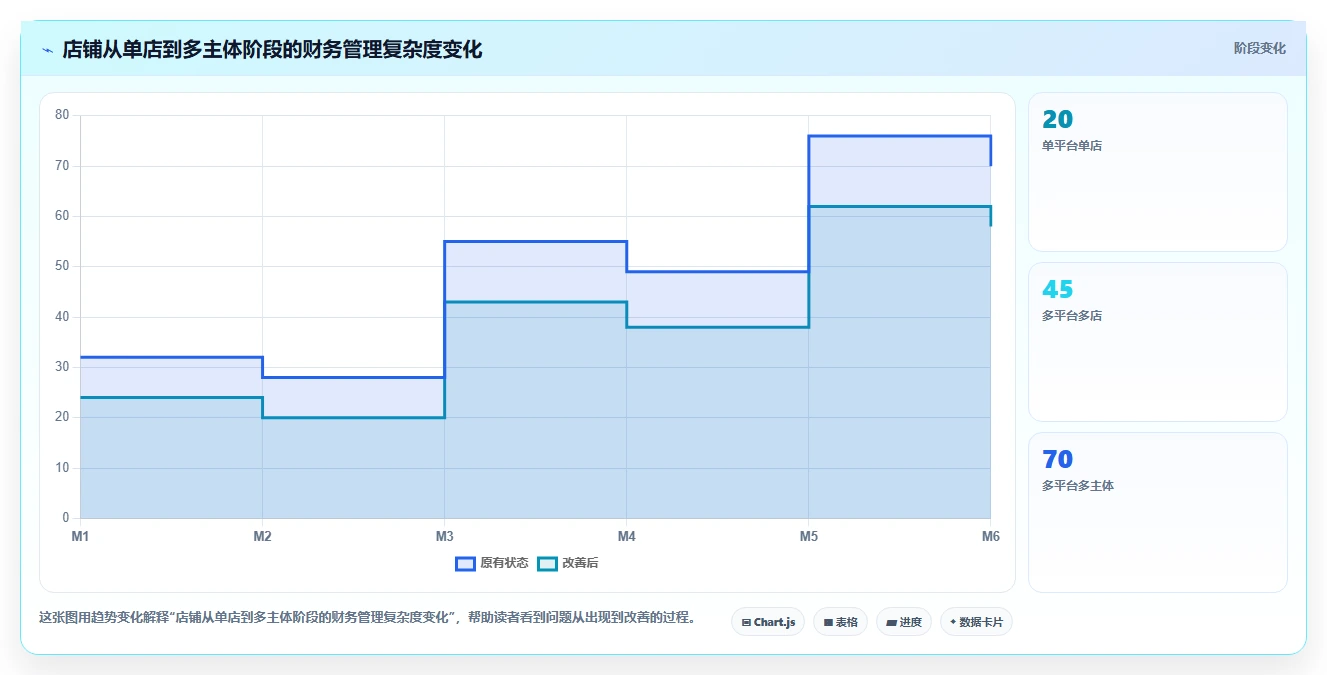Click the M6 x-axis label
The height and width of the screenshot is (675, 1327).
click(990, 537)
